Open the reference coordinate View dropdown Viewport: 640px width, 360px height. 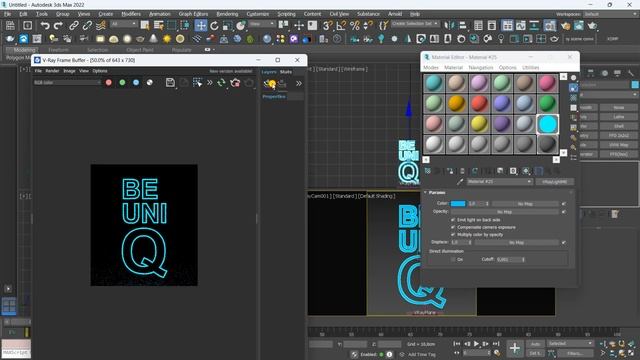coord(262,24)
